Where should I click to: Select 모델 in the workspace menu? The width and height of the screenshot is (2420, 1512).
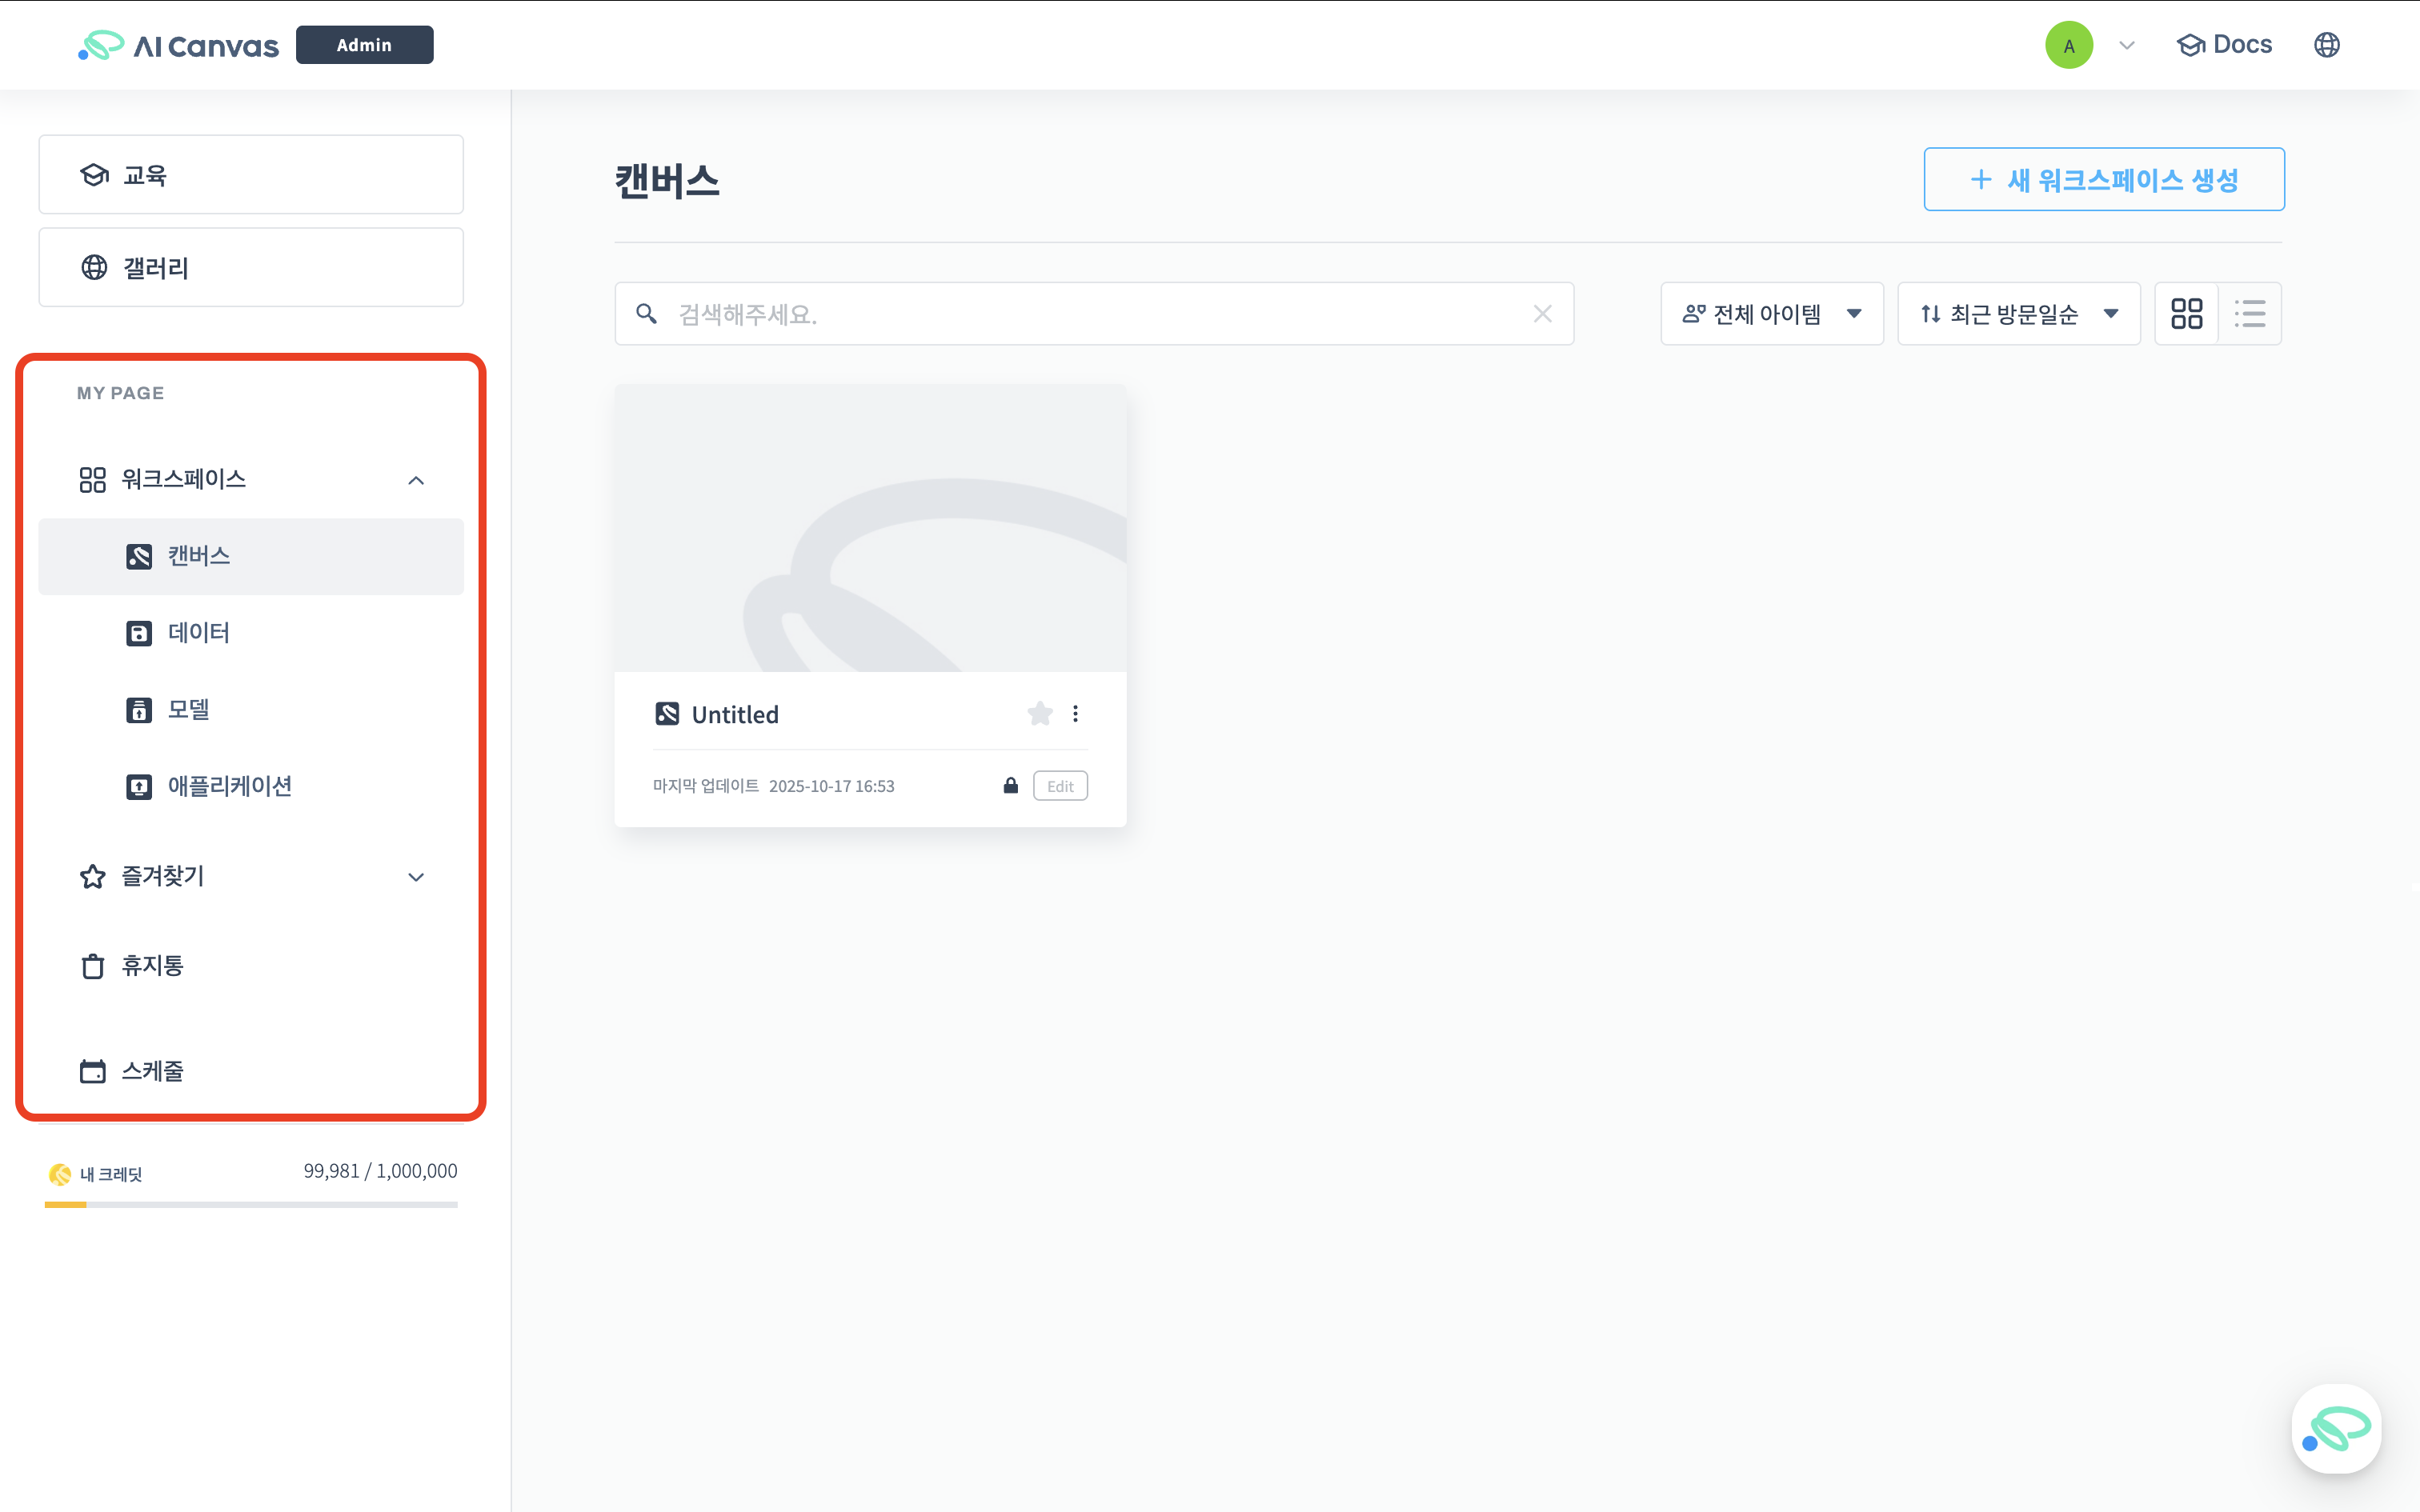(188, 709)
